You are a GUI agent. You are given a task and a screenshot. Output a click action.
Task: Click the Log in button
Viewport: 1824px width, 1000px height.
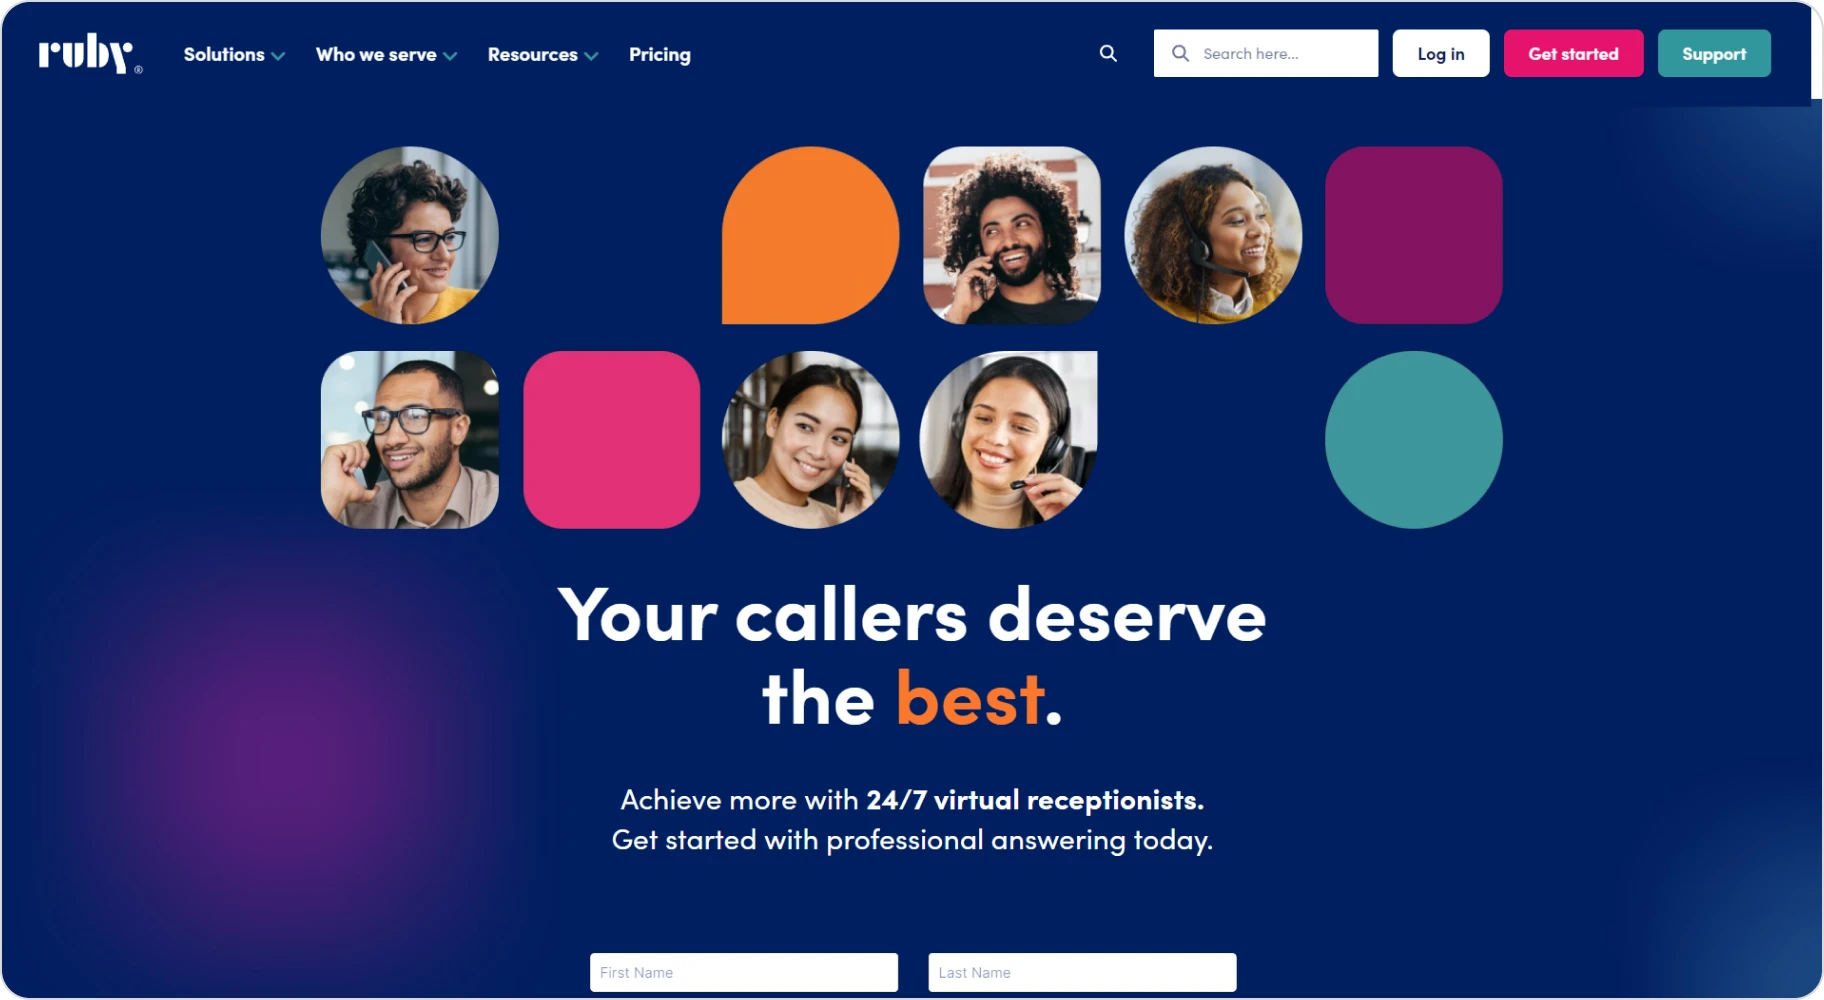pyautogui.click(x=1440, y=53)
